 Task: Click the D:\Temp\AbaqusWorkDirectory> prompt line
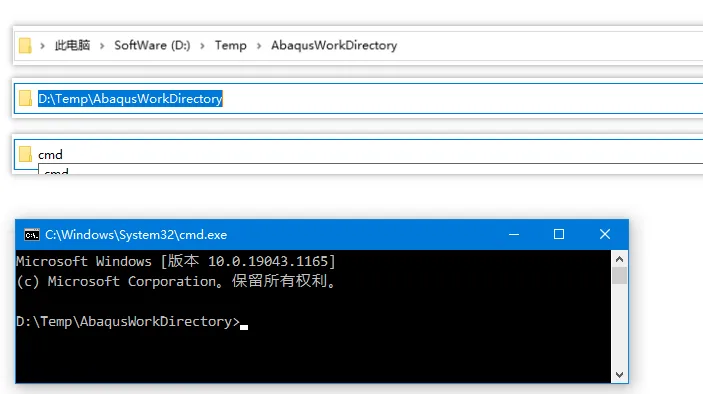click(128, 321)
